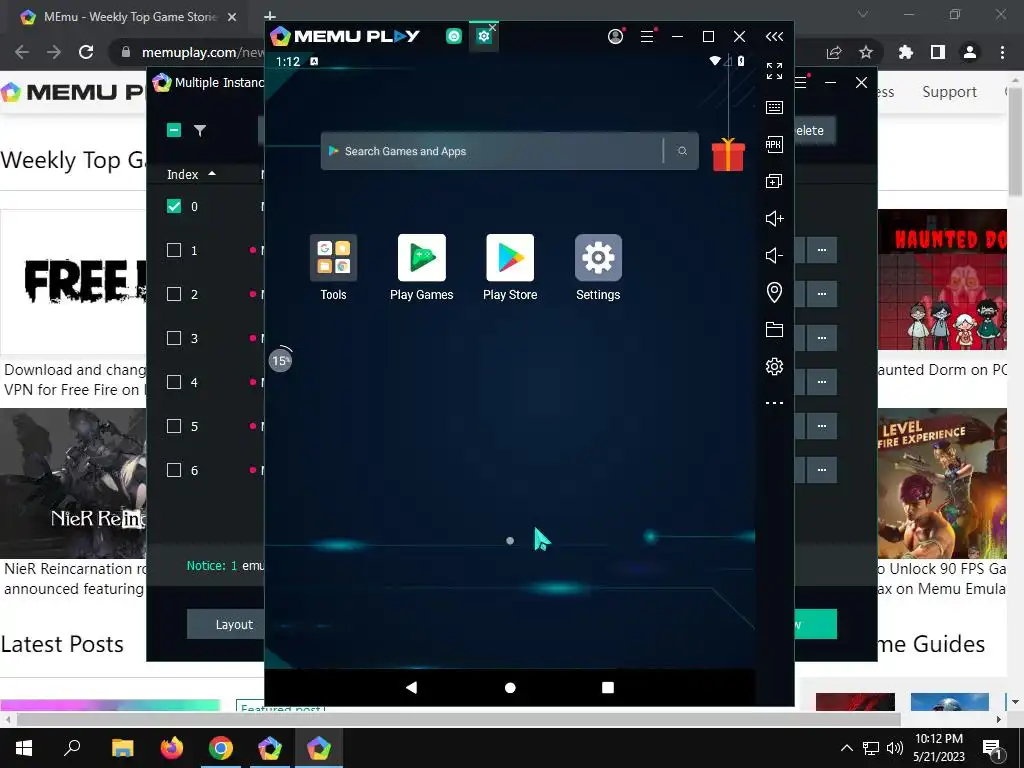1024x768 pixels.
Task: Open the GPS location pin icon
Action: [774, 292]
